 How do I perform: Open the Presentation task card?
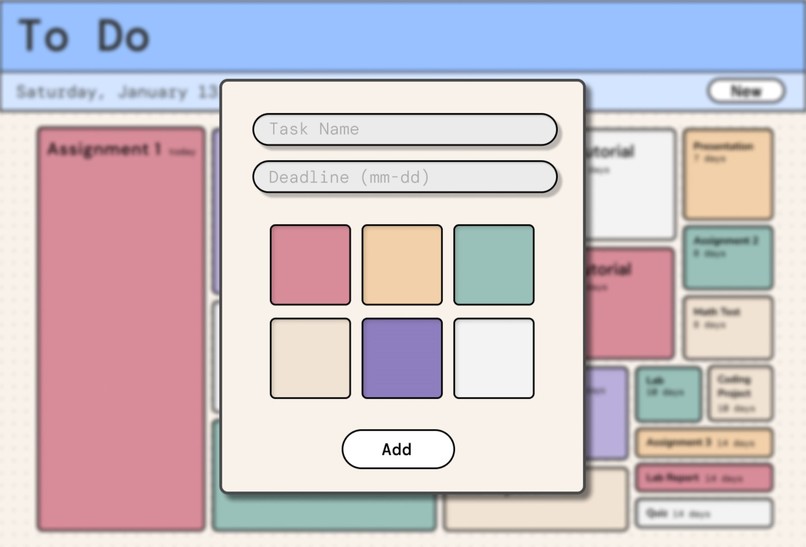click(728, 174)
